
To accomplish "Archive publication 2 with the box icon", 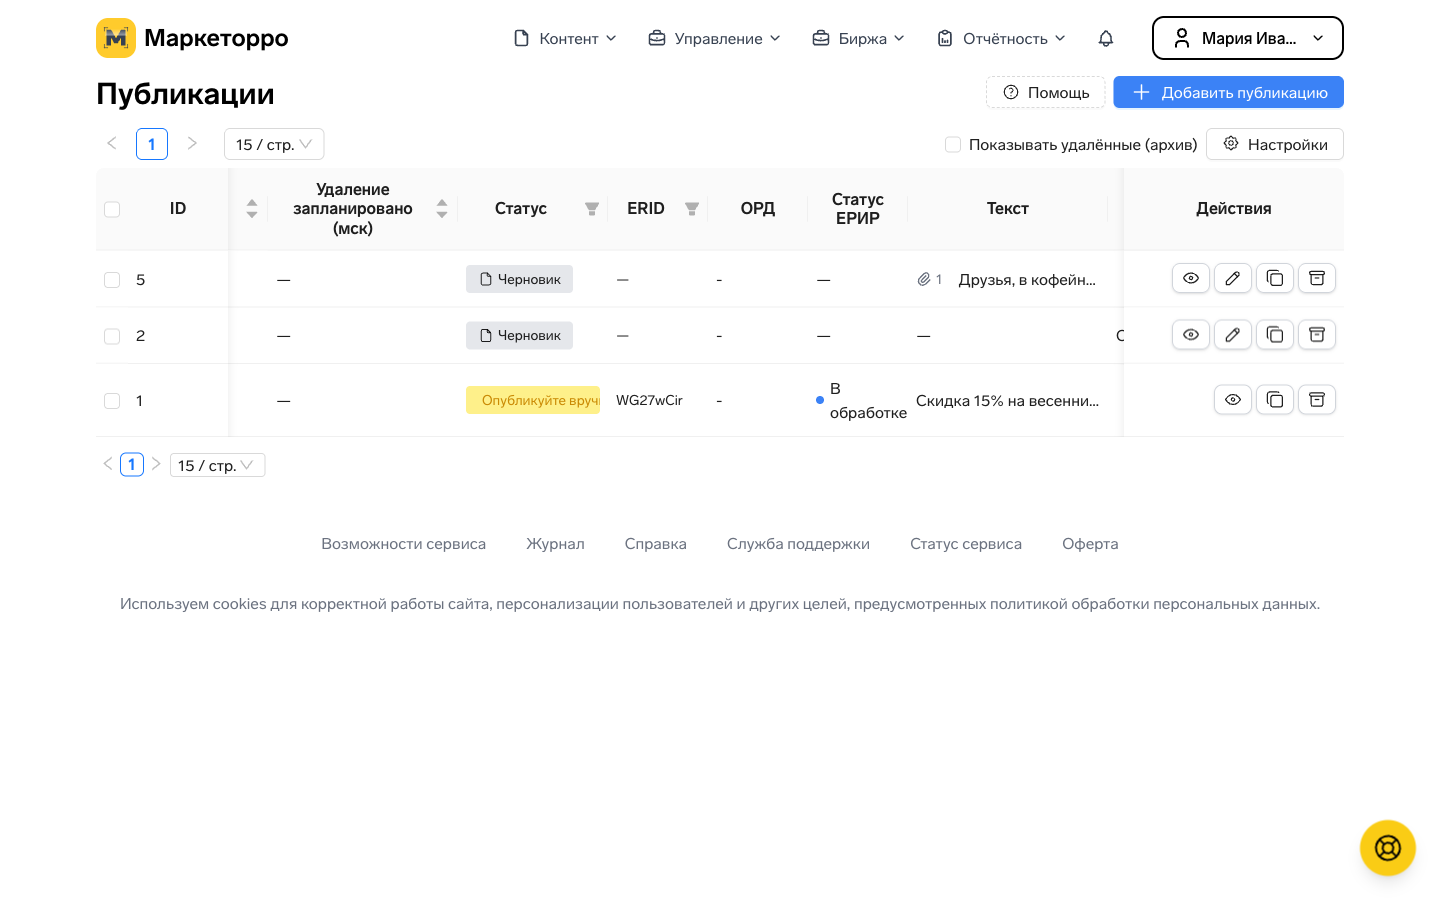I will (1317, 334).
